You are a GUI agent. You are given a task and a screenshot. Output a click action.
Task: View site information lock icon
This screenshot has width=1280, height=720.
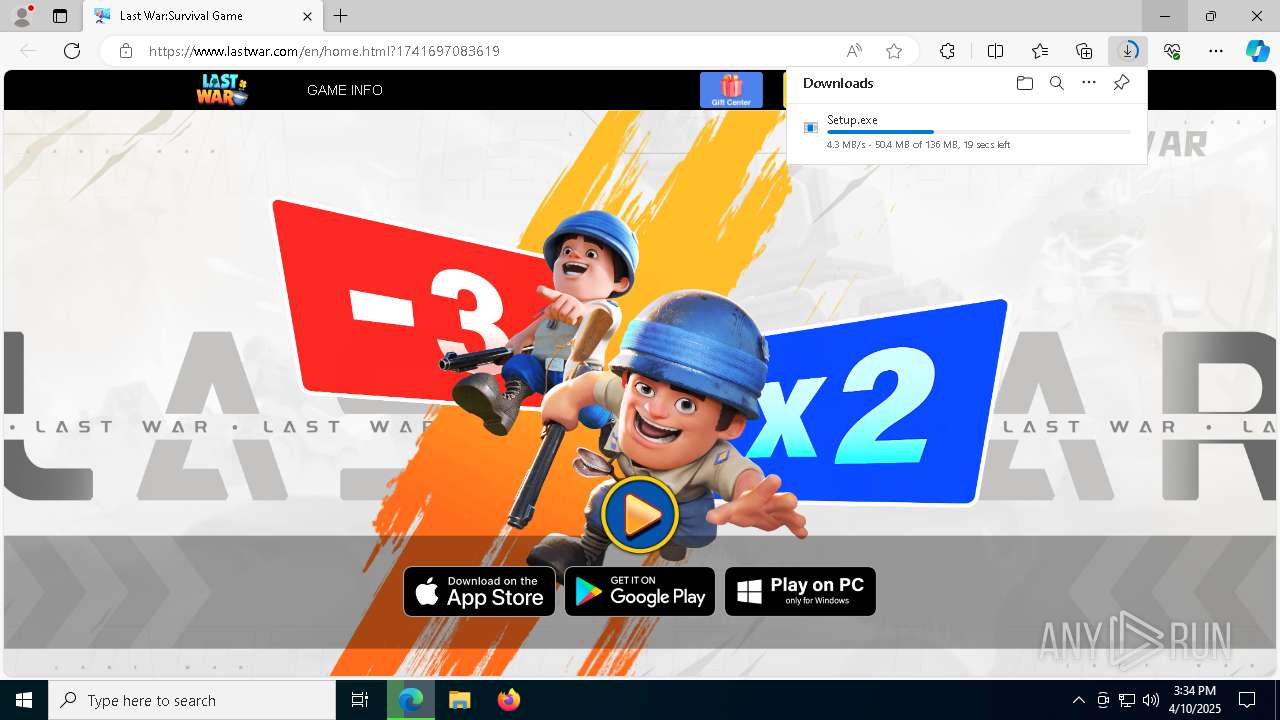pyautogui.click(x=126, y=51)
